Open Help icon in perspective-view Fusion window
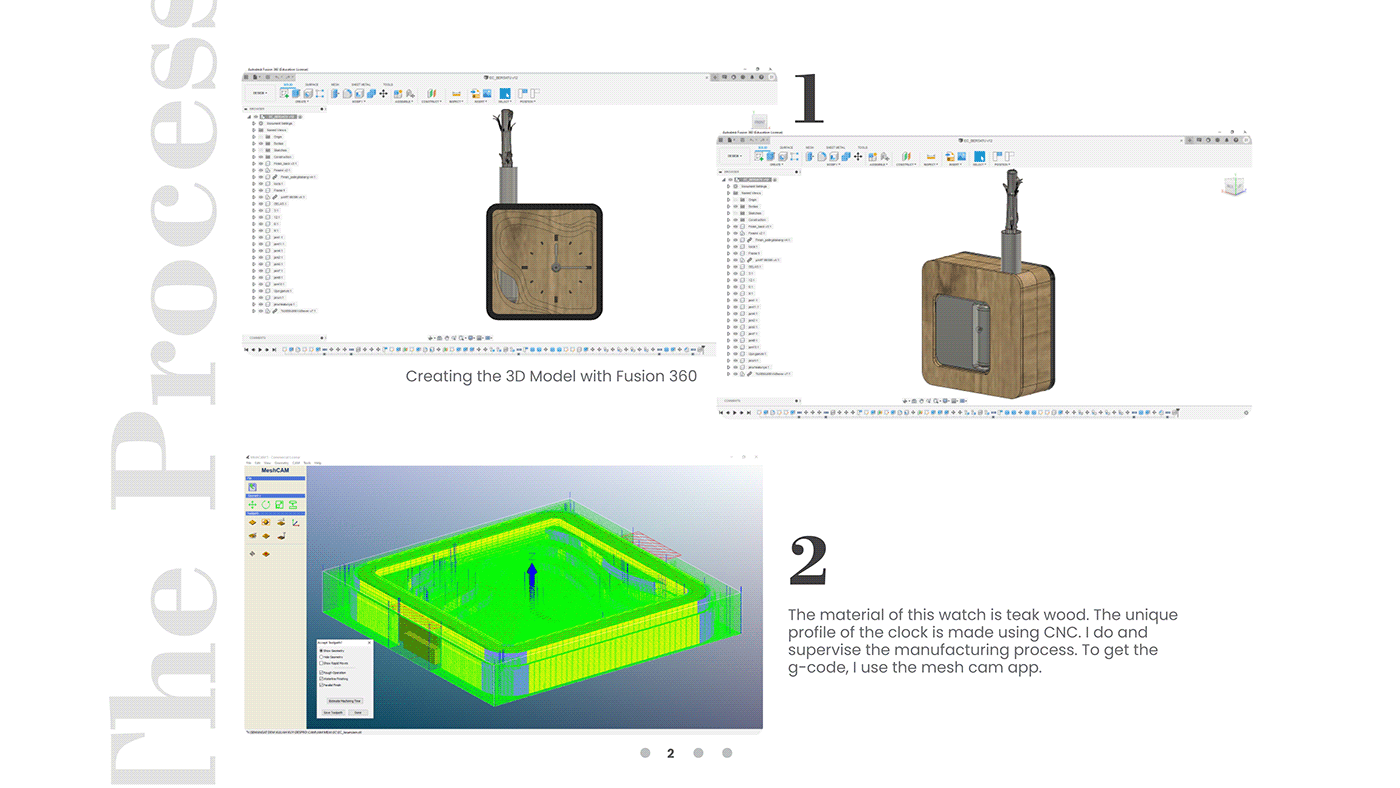Viewport: 1400px width, 788px height. coord(1236,140)
